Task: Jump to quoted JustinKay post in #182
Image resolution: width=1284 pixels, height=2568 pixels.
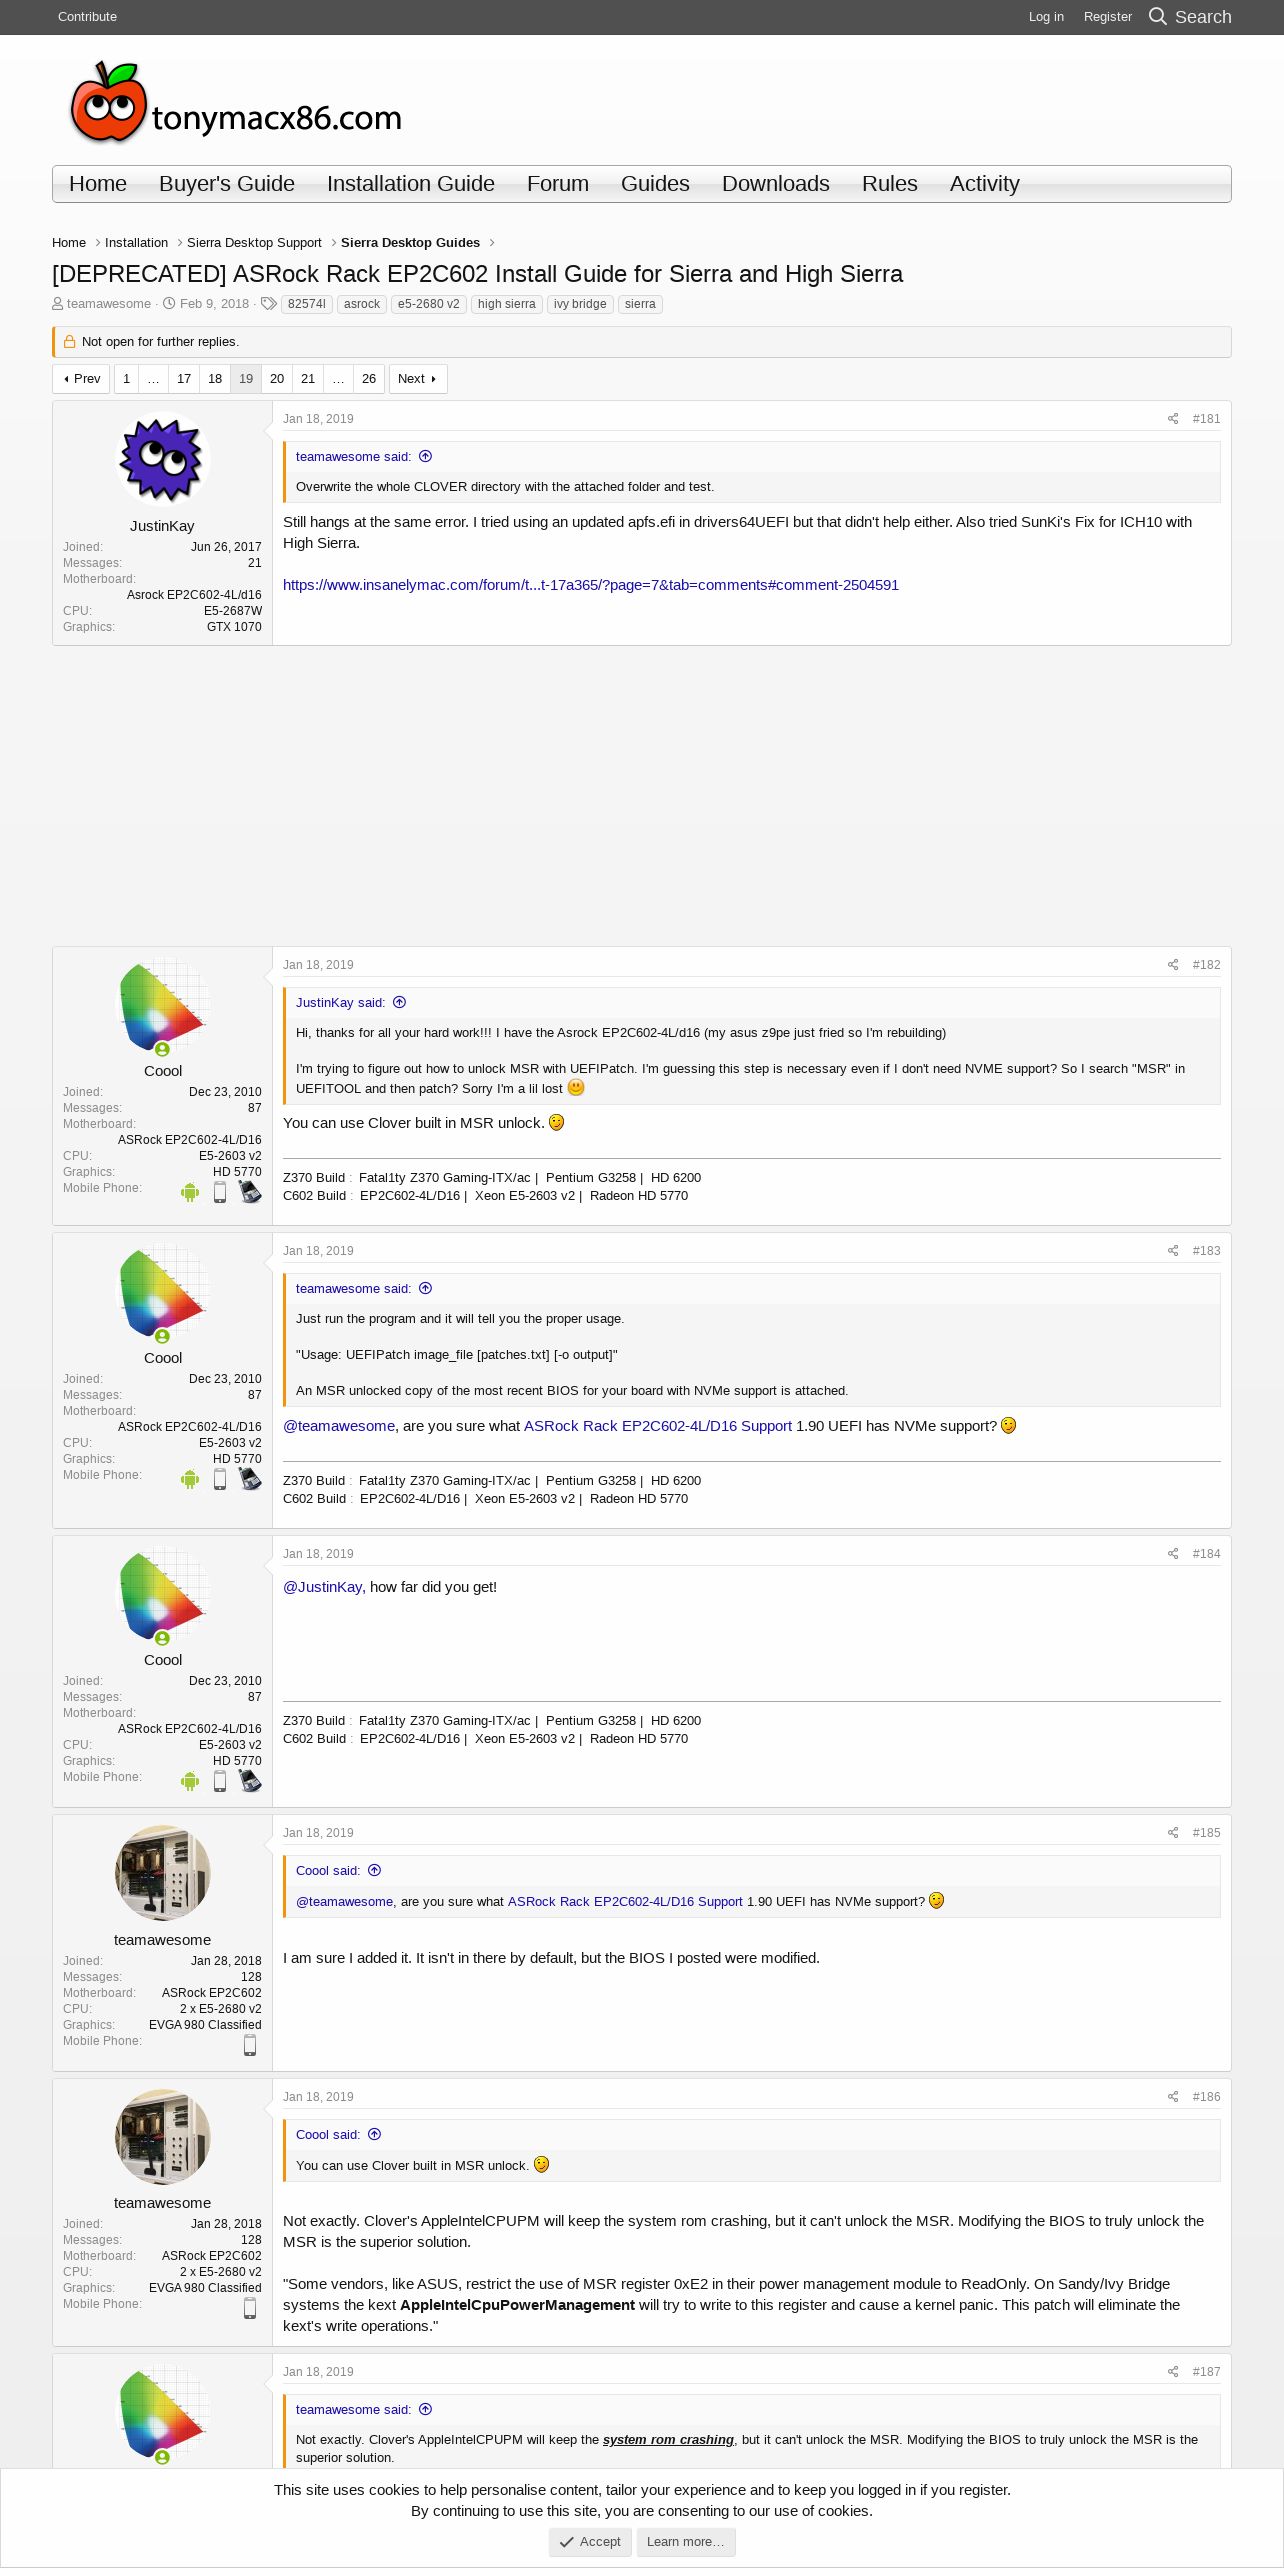Action: click(399, 1002)
